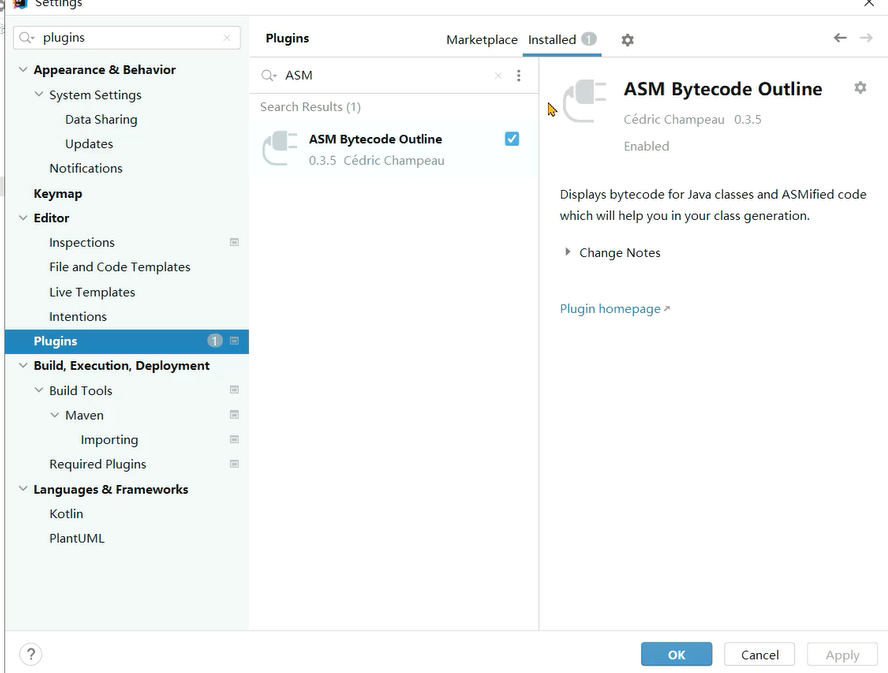Collapse the Appearance & Behavior tree node

pyautogui.click(x=23, y=70)
